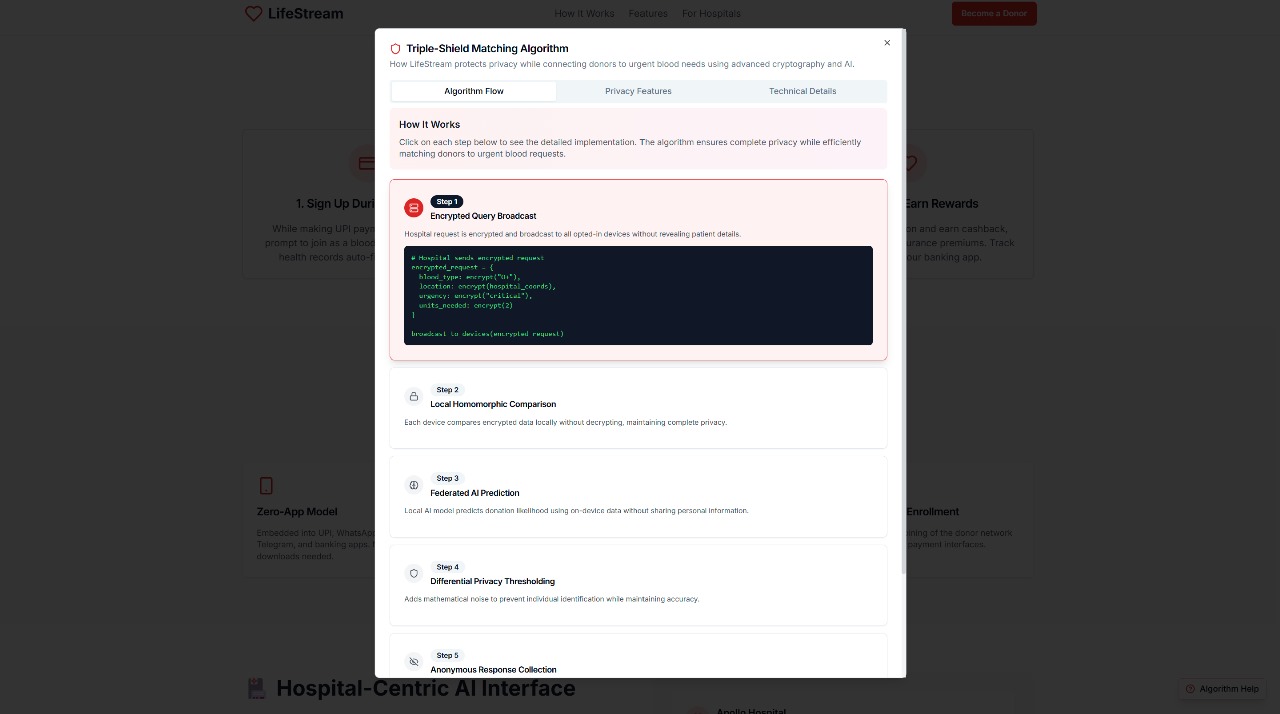Screen dimensions: 1280x714
Task: Expand the Local Homomorphic Comparison step
Action: coord(638,408)
